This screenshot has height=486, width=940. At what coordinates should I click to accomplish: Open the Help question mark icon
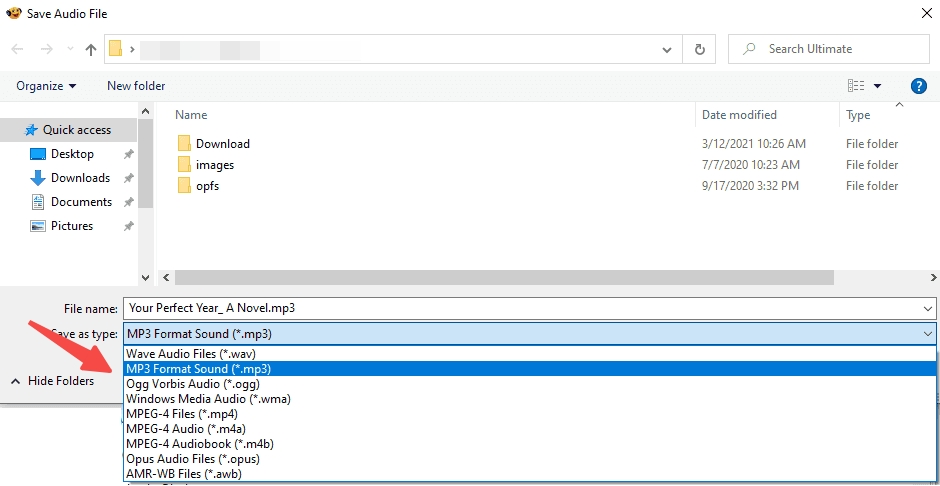(919, 86)
